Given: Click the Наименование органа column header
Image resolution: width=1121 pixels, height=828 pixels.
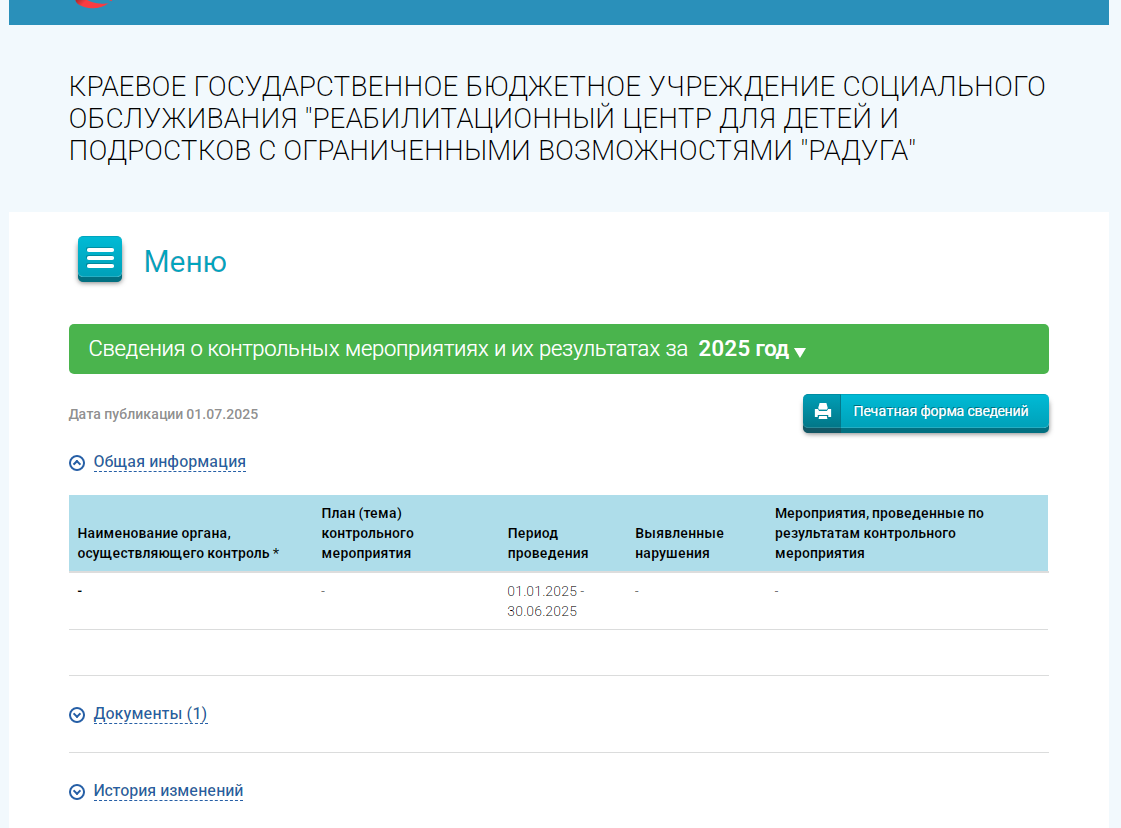Looking at the screenshot, I should click(177, 543).
